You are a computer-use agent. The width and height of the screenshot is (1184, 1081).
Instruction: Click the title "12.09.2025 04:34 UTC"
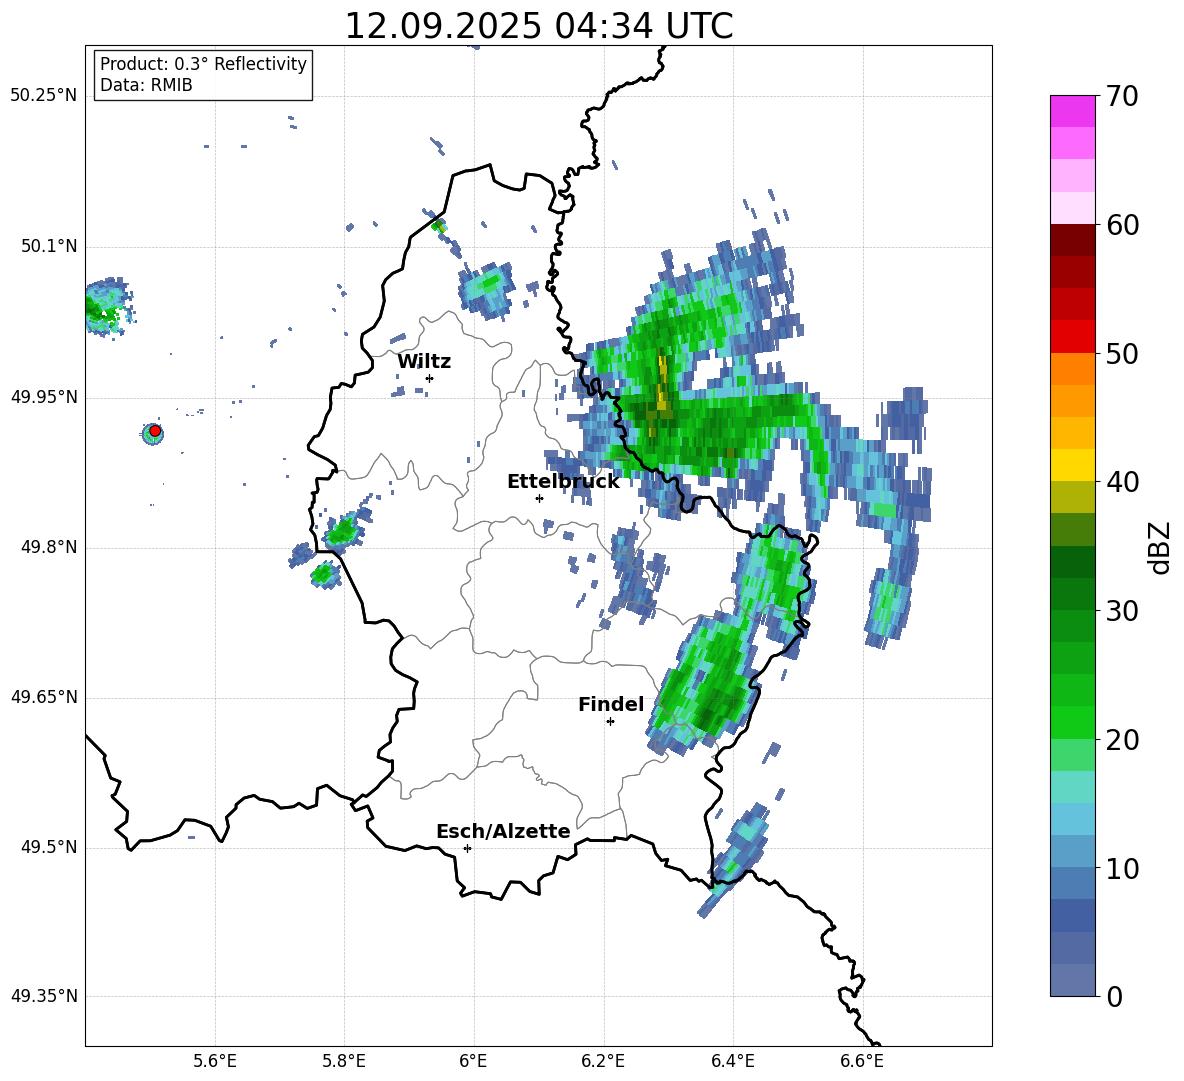[538, 26]
